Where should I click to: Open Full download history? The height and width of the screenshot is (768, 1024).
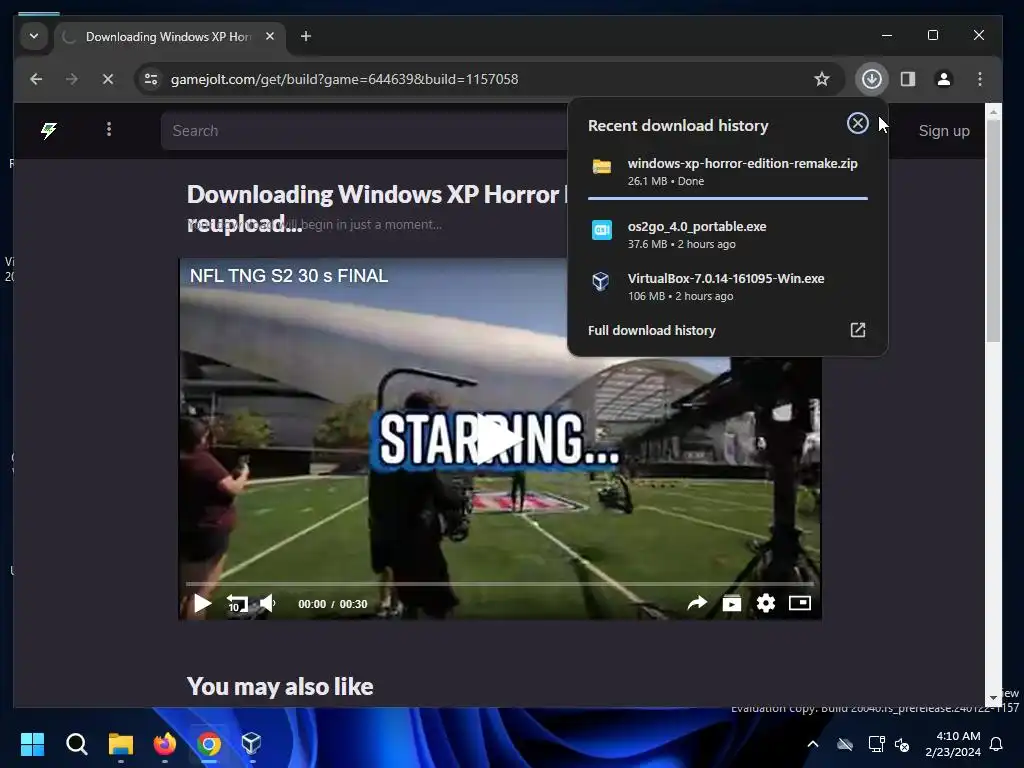coord(728,330)
